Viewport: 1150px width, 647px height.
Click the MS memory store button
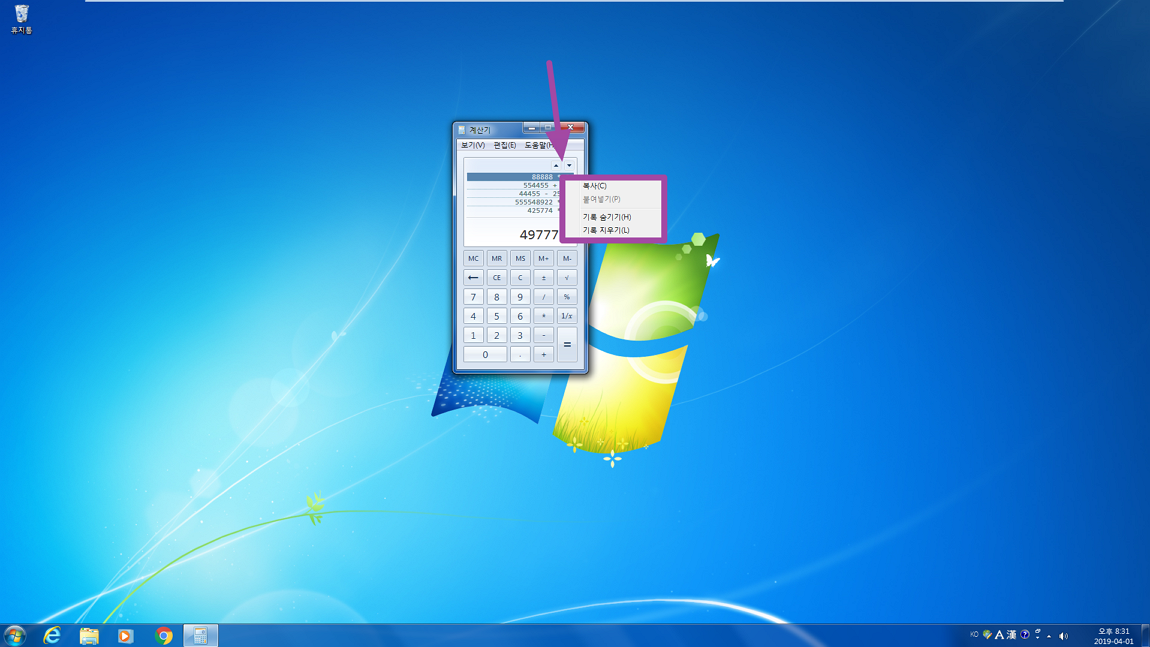520,259
